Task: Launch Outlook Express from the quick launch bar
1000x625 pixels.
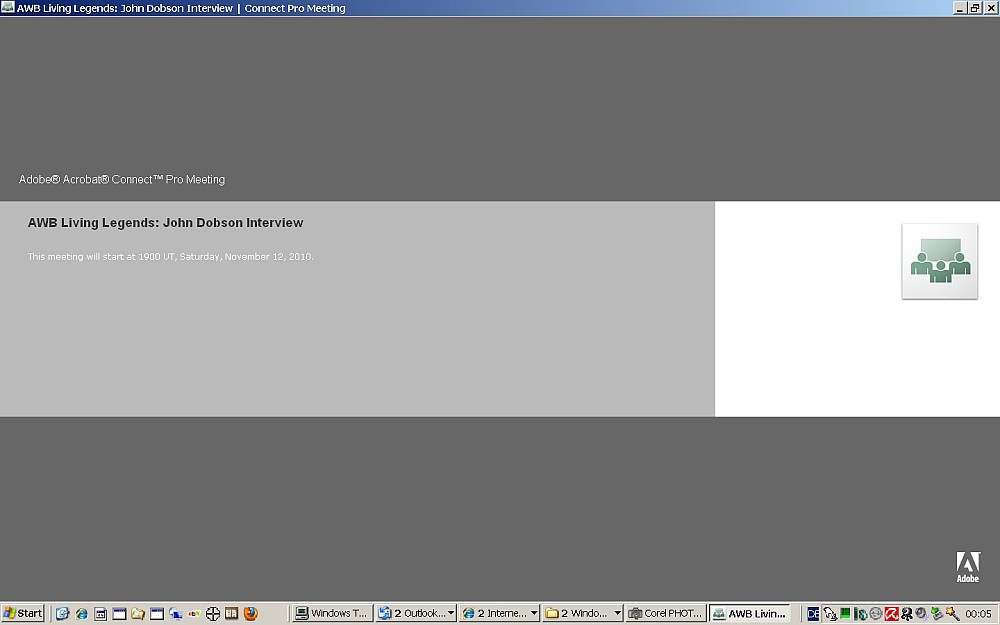Action: (x=62, y=614)
